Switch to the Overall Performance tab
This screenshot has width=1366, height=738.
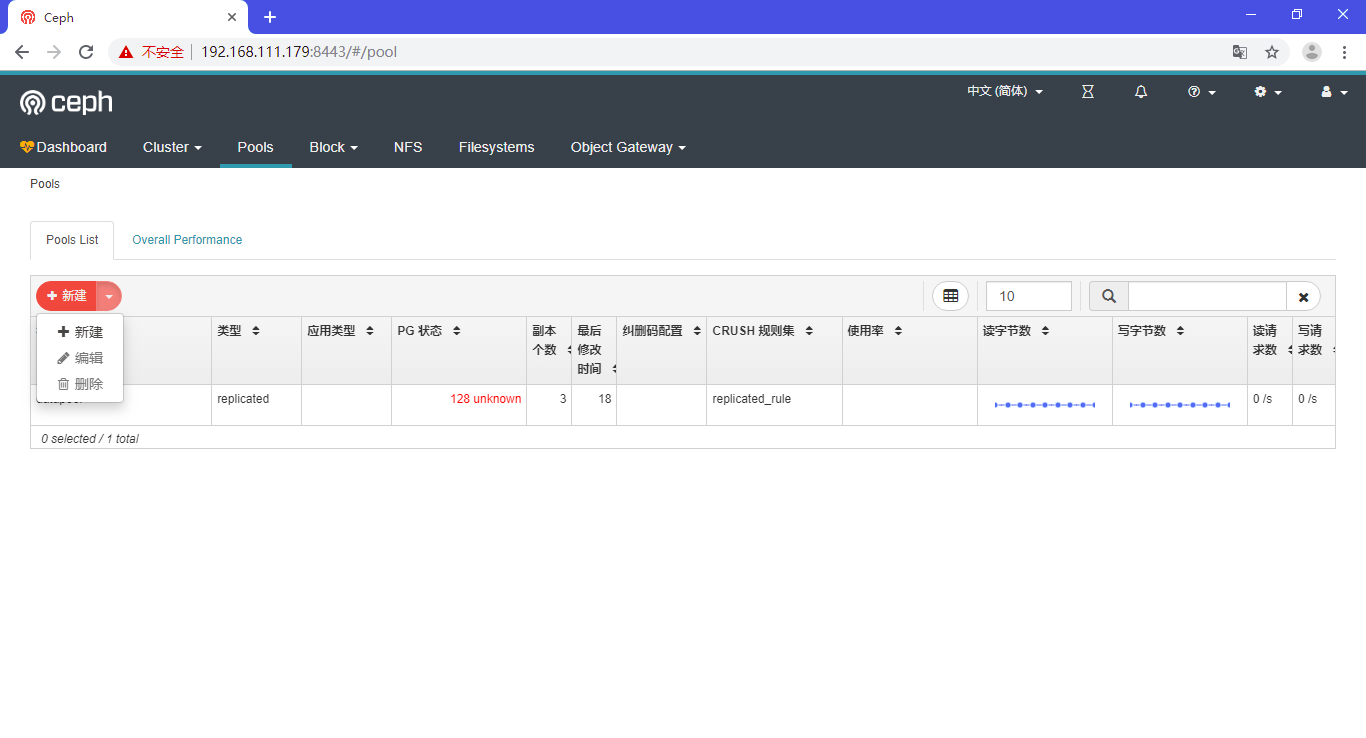[187, 240]
